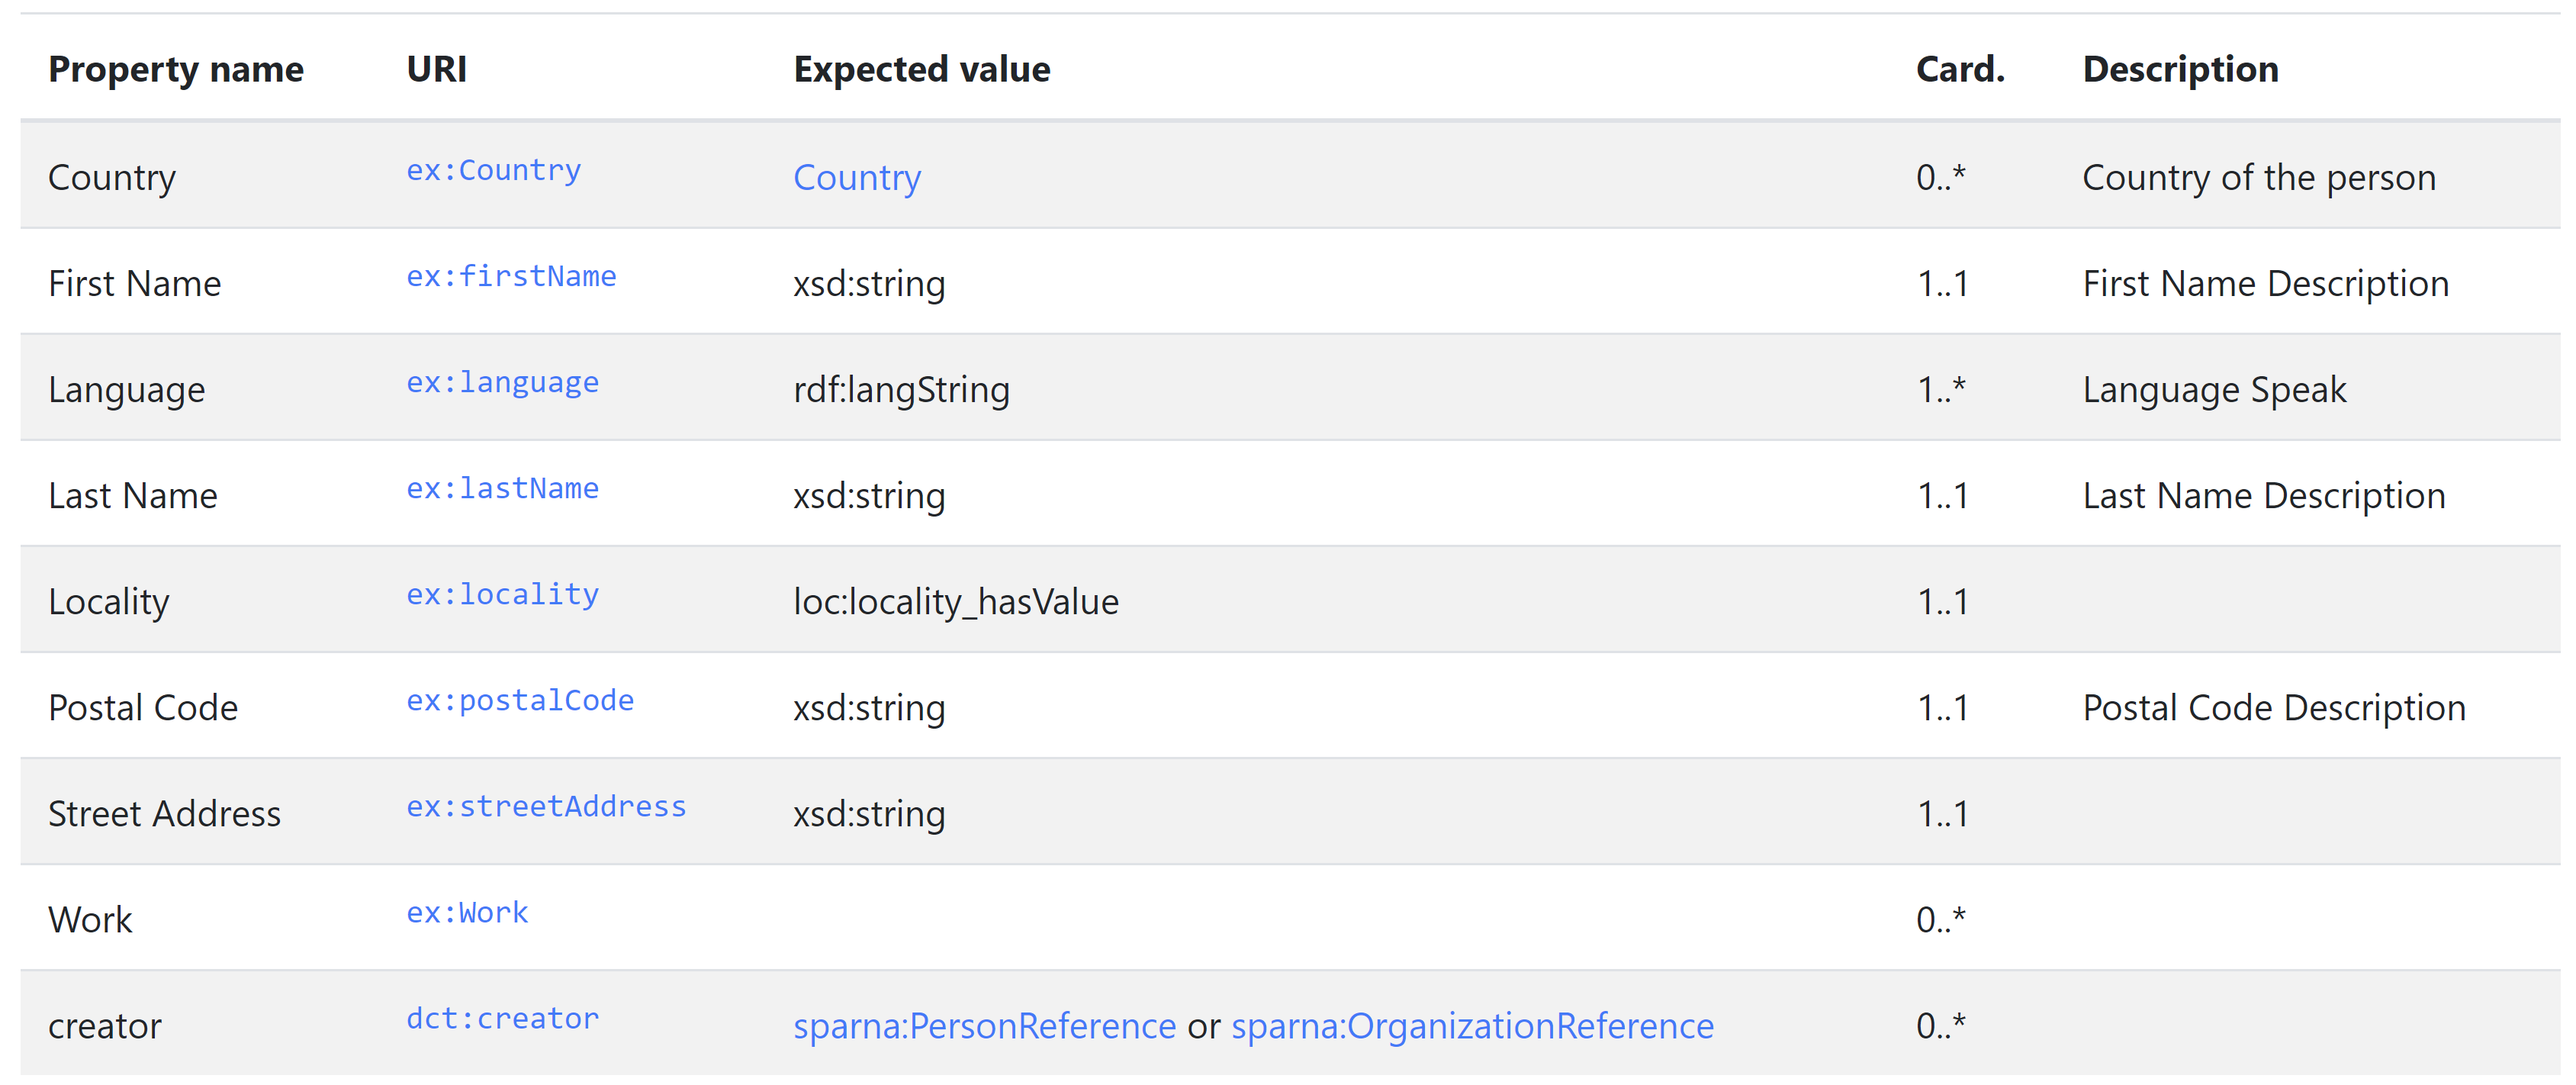Open the ex:postalCode URI link
The image size is (2576, 1085).
[x=520, y=701]
